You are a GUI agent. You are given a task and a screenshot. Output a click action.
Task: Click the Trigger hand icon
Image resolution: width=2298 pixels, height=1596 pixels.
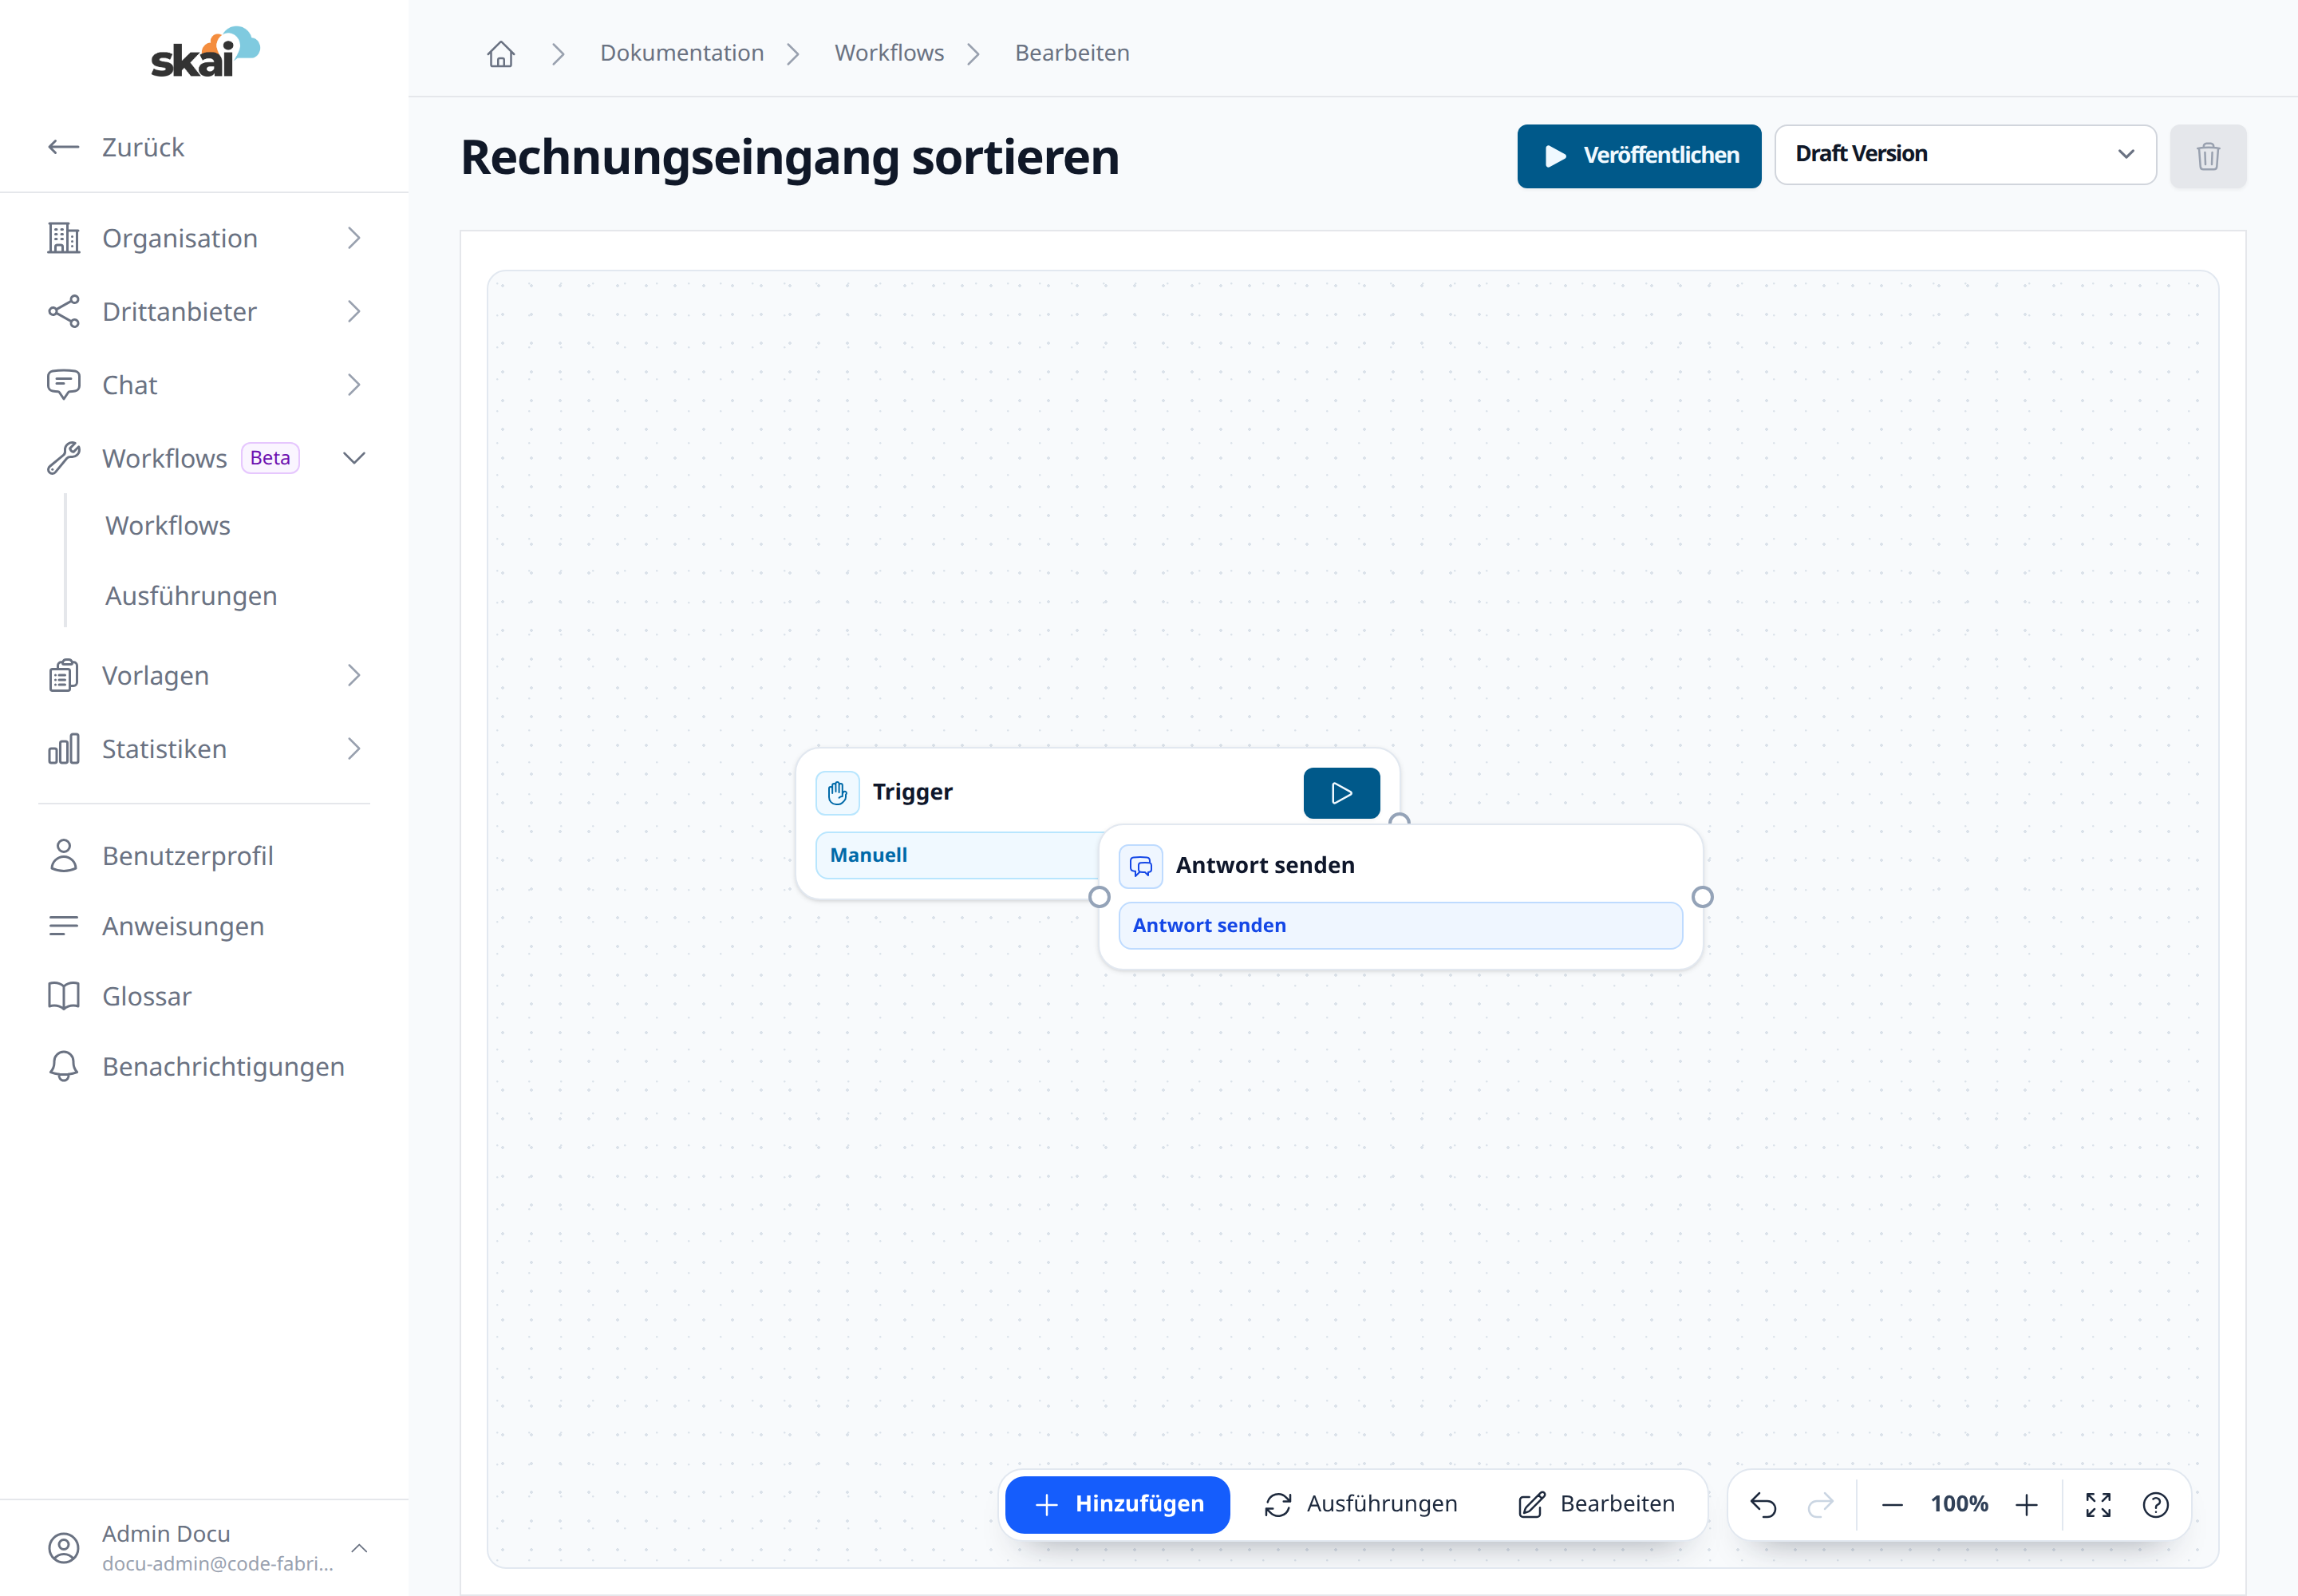[x=837, y=793]
